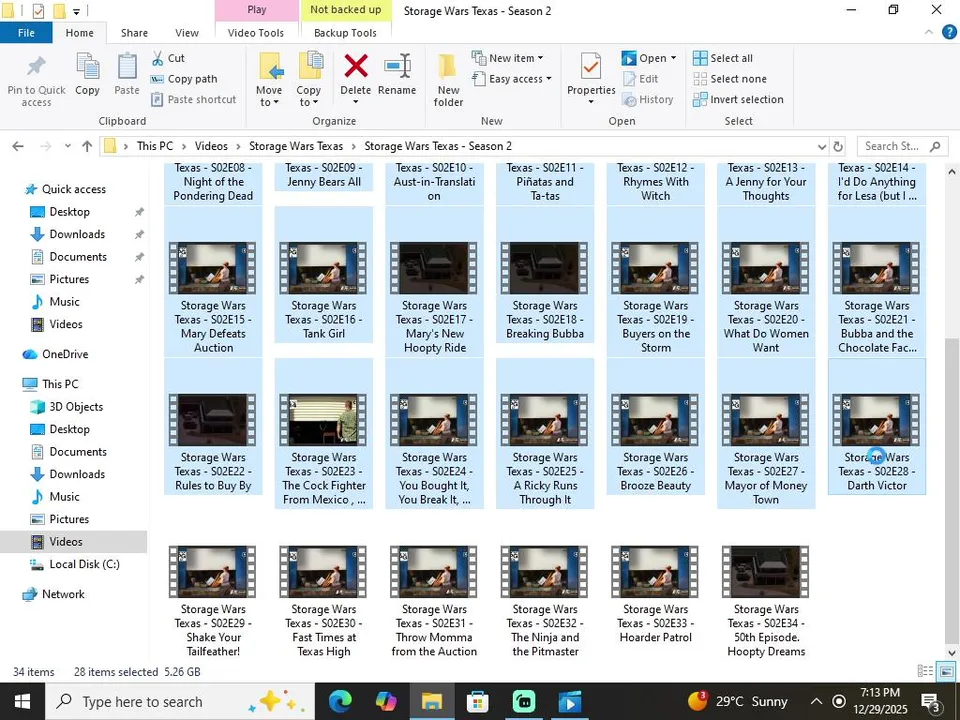
Task: Expand the Open button dropdown
Action: tap(673, 58)
